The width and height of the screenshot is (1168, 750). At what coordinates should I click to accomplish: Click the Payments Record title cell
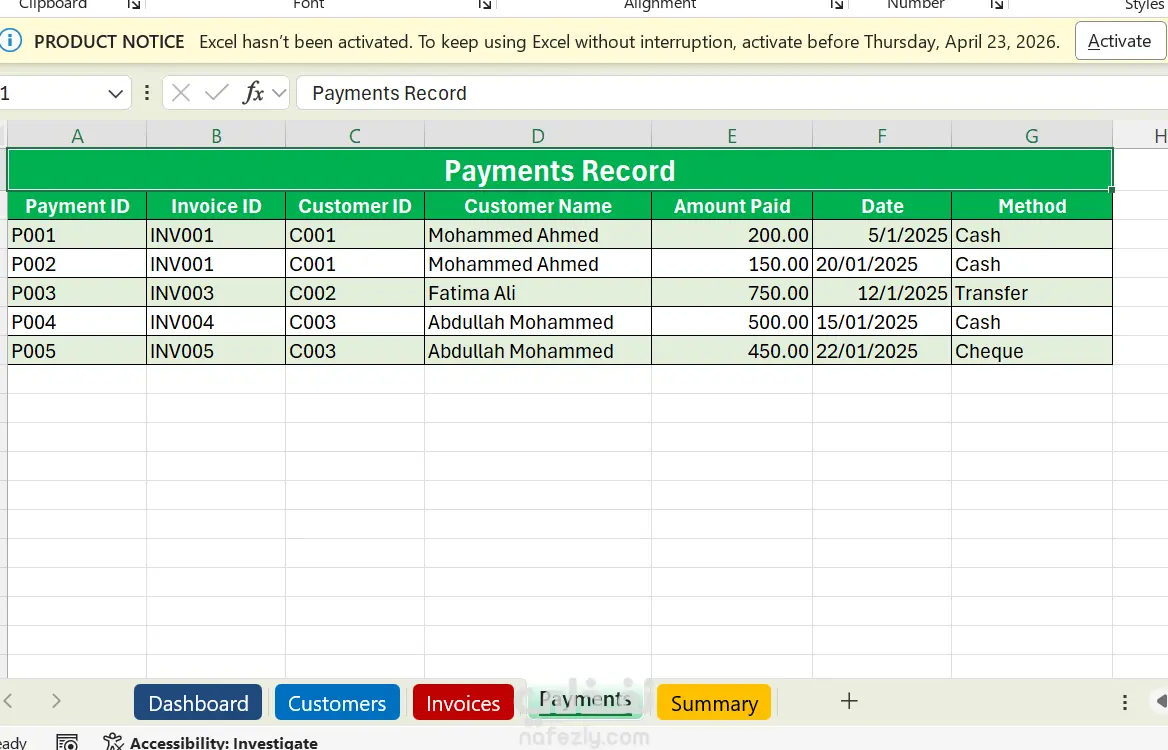click(559, 171)
